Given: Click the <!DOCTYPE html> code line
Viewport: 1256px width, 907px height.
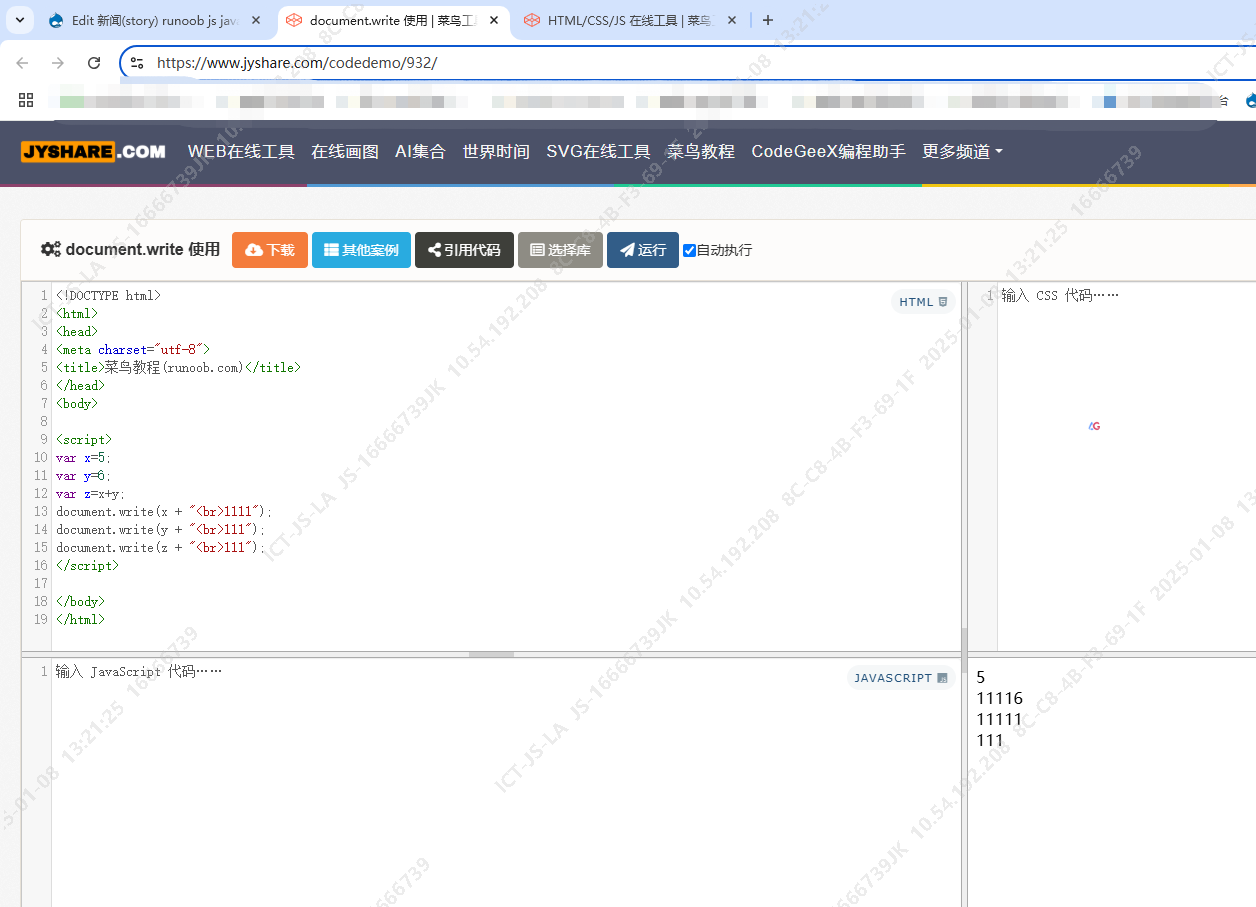Looking at the screenshot, I should click(108, 296).
